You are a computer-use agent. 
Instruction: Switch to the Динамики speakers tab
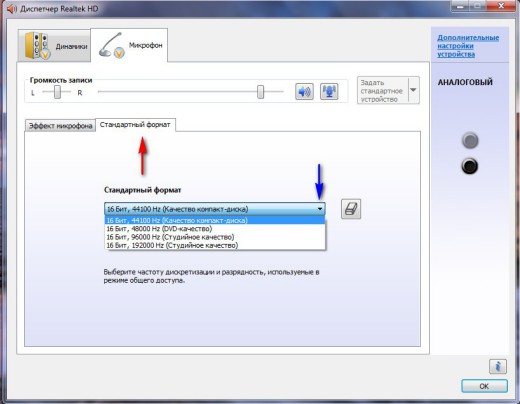(x=54, y=46)
